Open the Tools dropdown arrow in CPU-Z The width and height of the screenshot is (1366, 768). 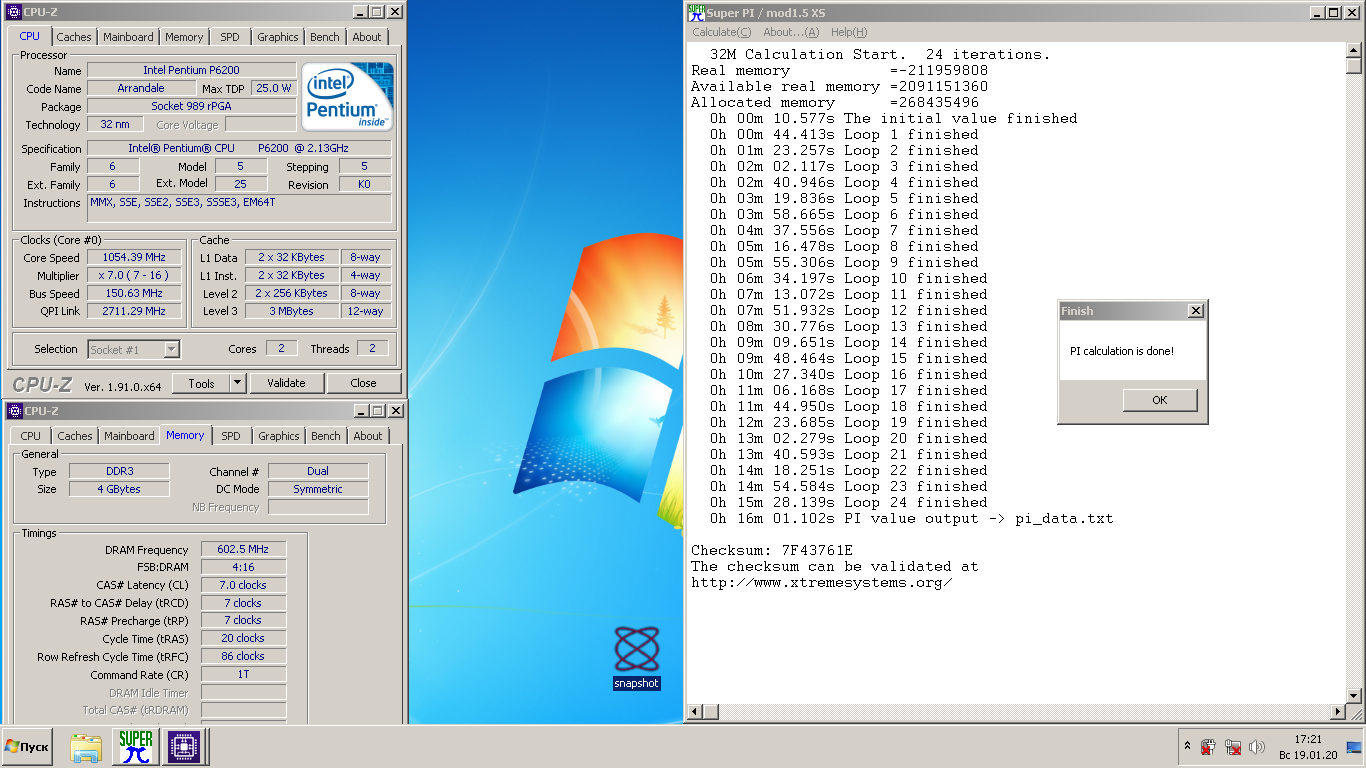tap(237, 383)
